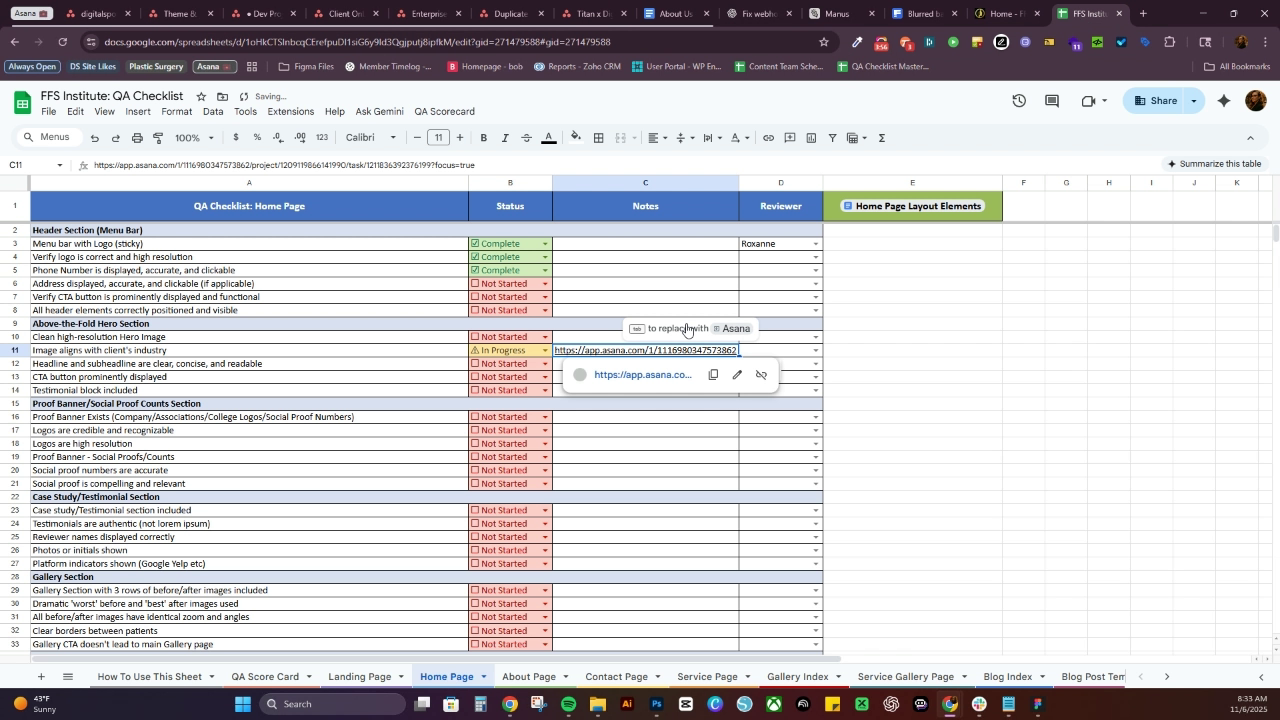
Task: Add a new sheet
Action: point(41,677)
